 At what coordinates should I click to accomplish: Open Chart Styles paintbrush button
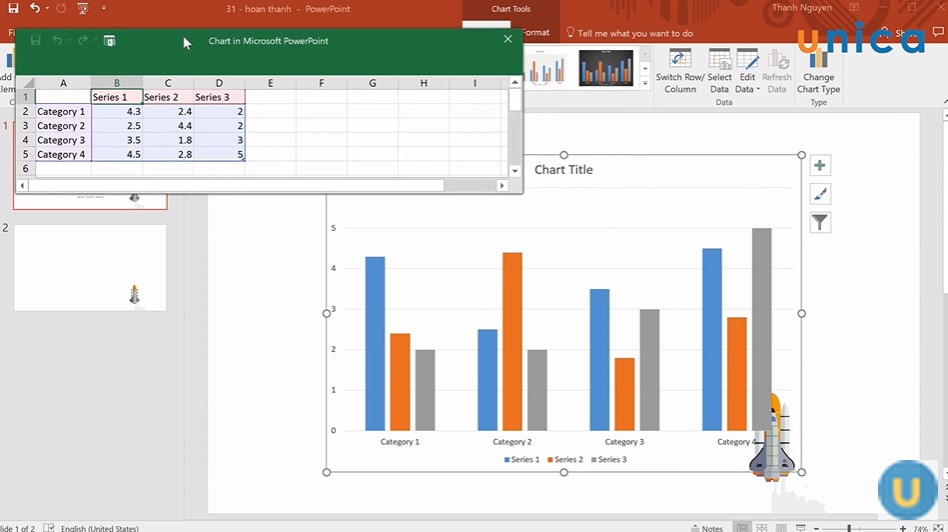(x=820, y=194)
